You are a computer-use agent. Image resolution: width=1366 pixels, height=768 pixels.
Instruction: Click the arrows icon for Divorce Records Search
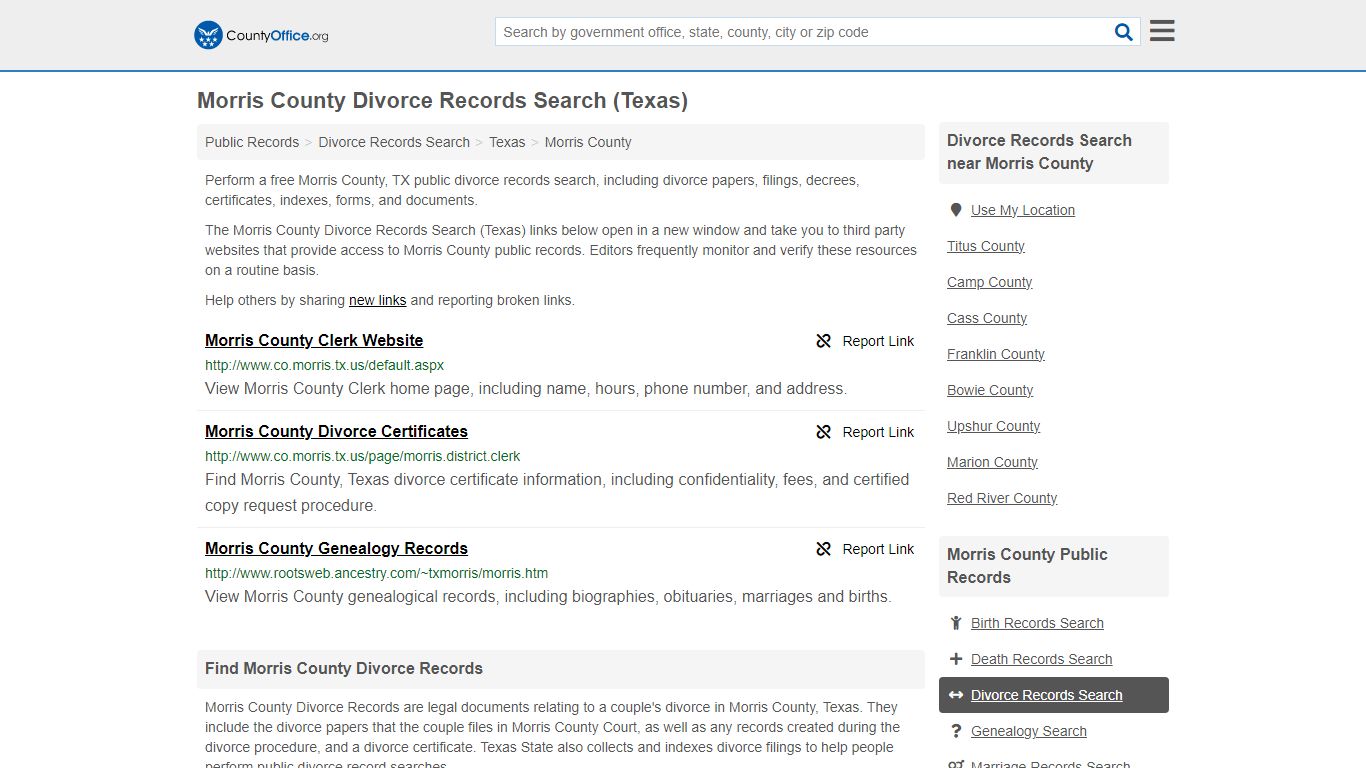(956, 695)
